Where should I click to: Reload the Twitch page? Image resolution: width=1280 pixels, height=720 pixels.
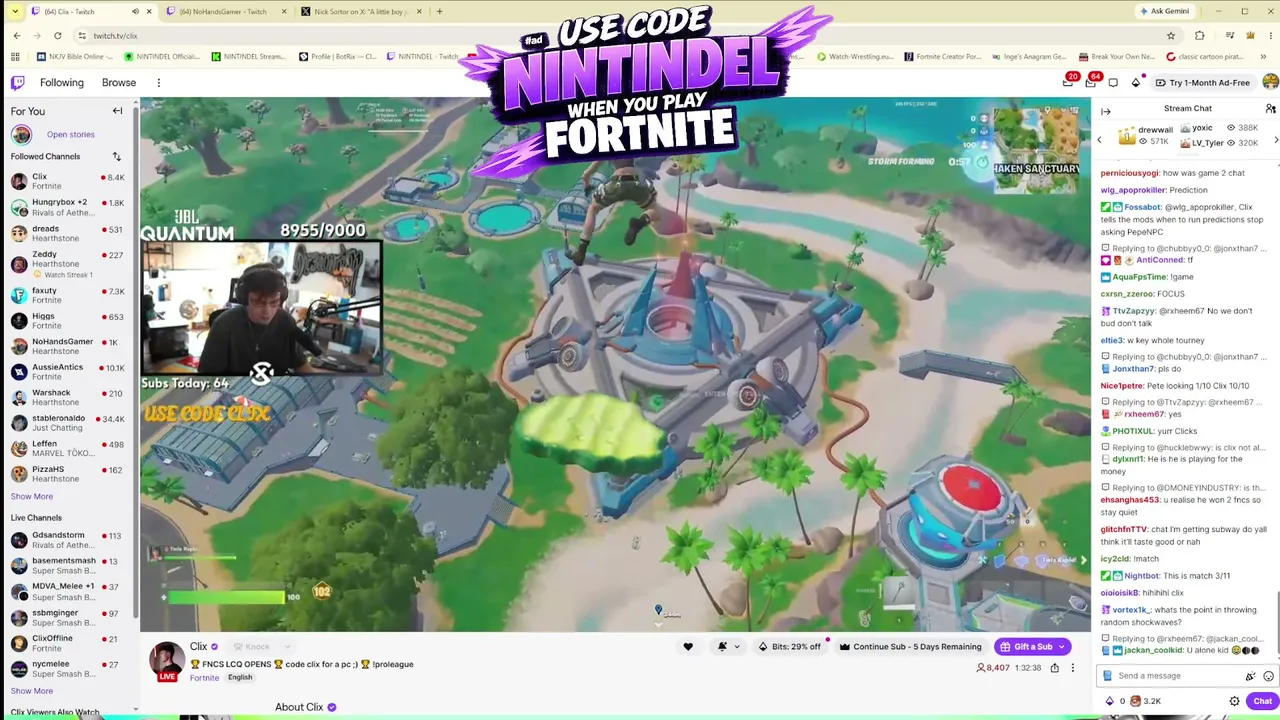(x=58, y=36)
